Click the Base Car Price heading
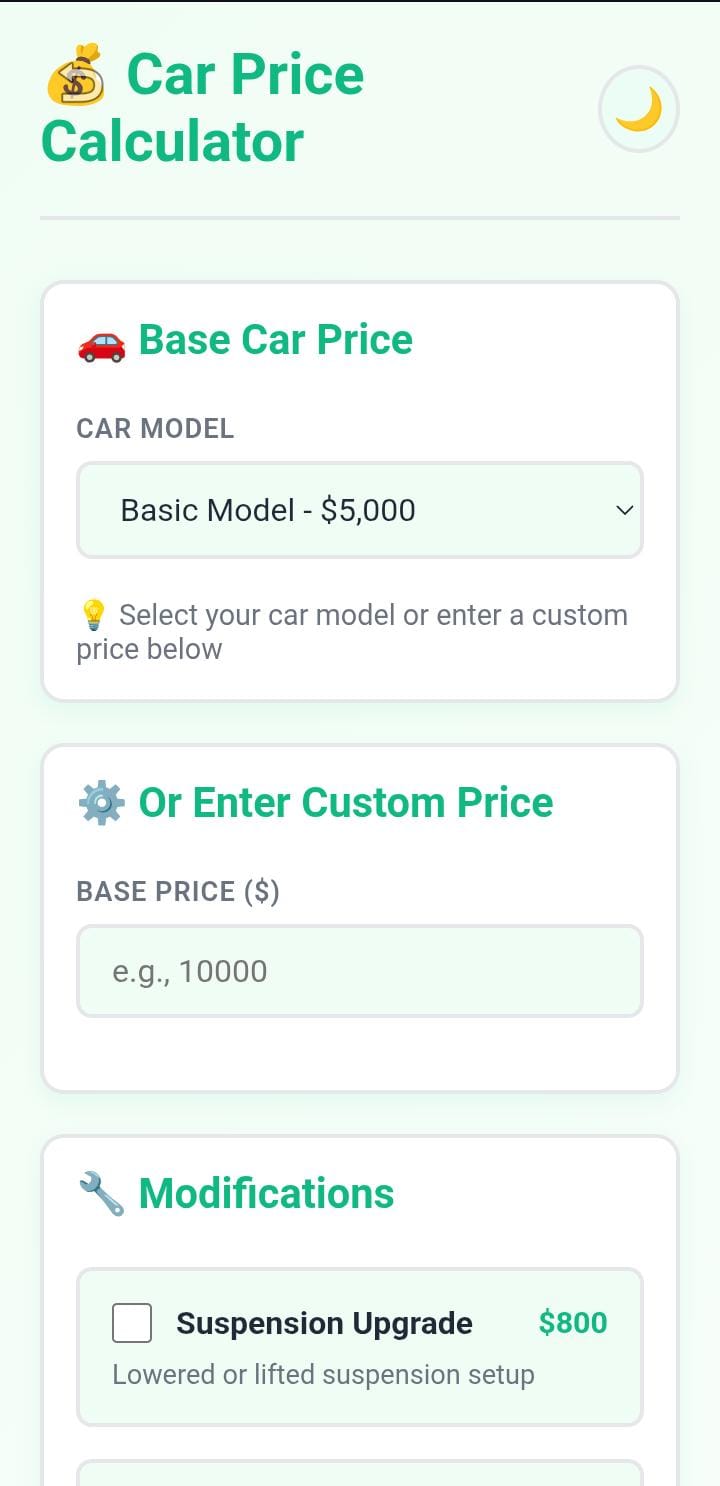 coord(275,340)
